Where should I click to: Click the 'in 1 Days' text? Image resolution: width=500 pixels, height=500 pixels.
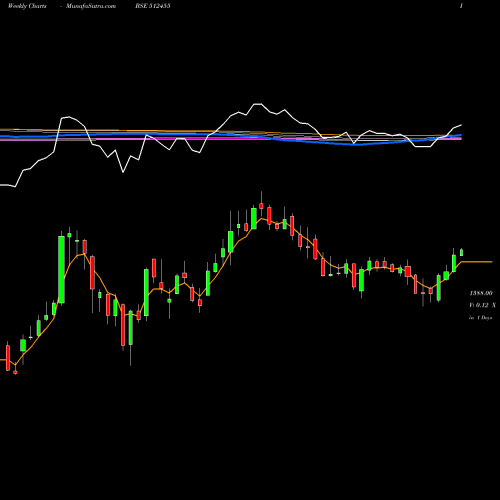coord(480,318)
